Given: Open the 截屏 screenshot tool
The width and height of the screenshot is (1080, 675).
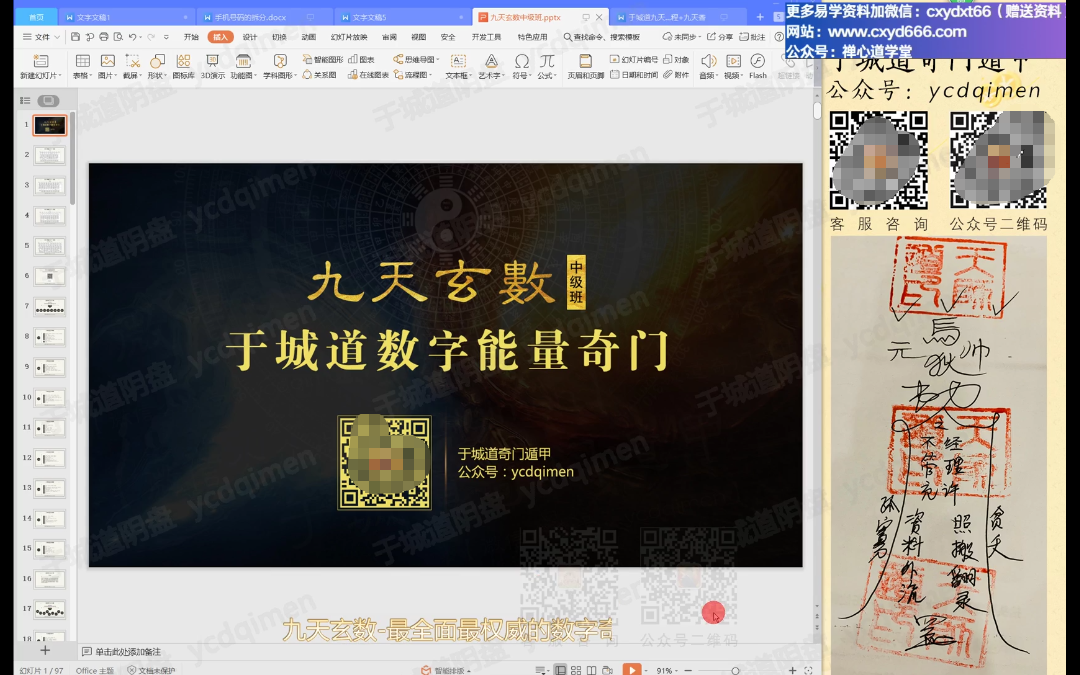Looking at the screenshot, I should [x=132, y=66].
